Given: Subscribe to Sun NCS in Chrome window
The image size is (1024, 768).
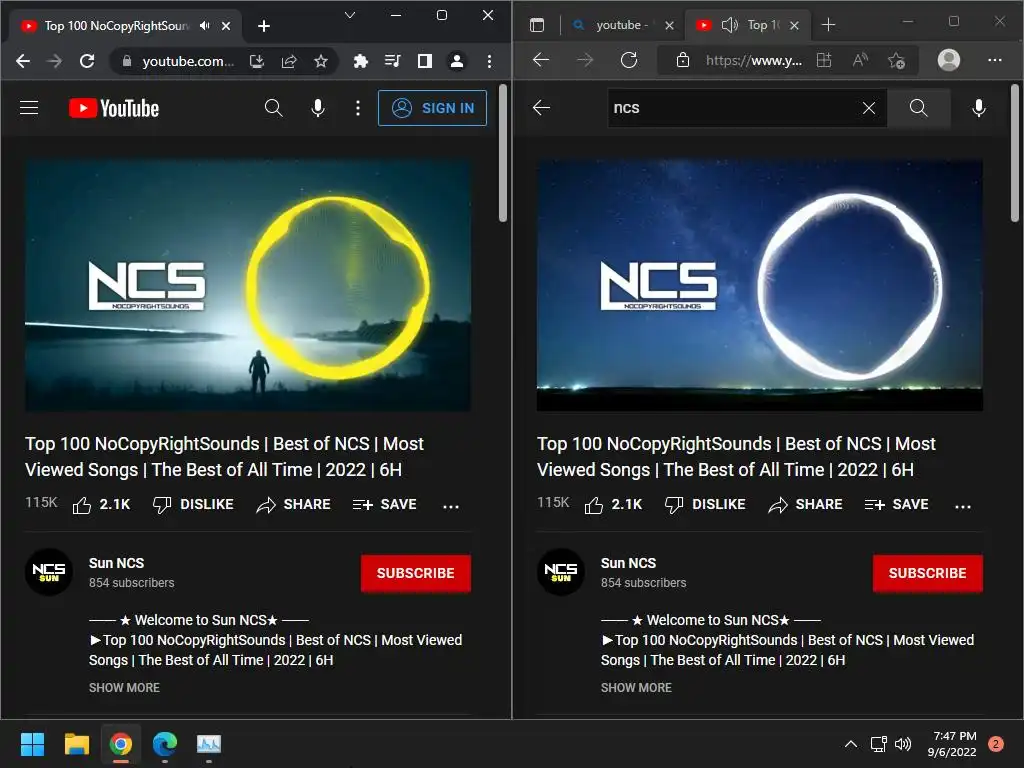Looking at the screenshot, I should [x=416, y=573].
